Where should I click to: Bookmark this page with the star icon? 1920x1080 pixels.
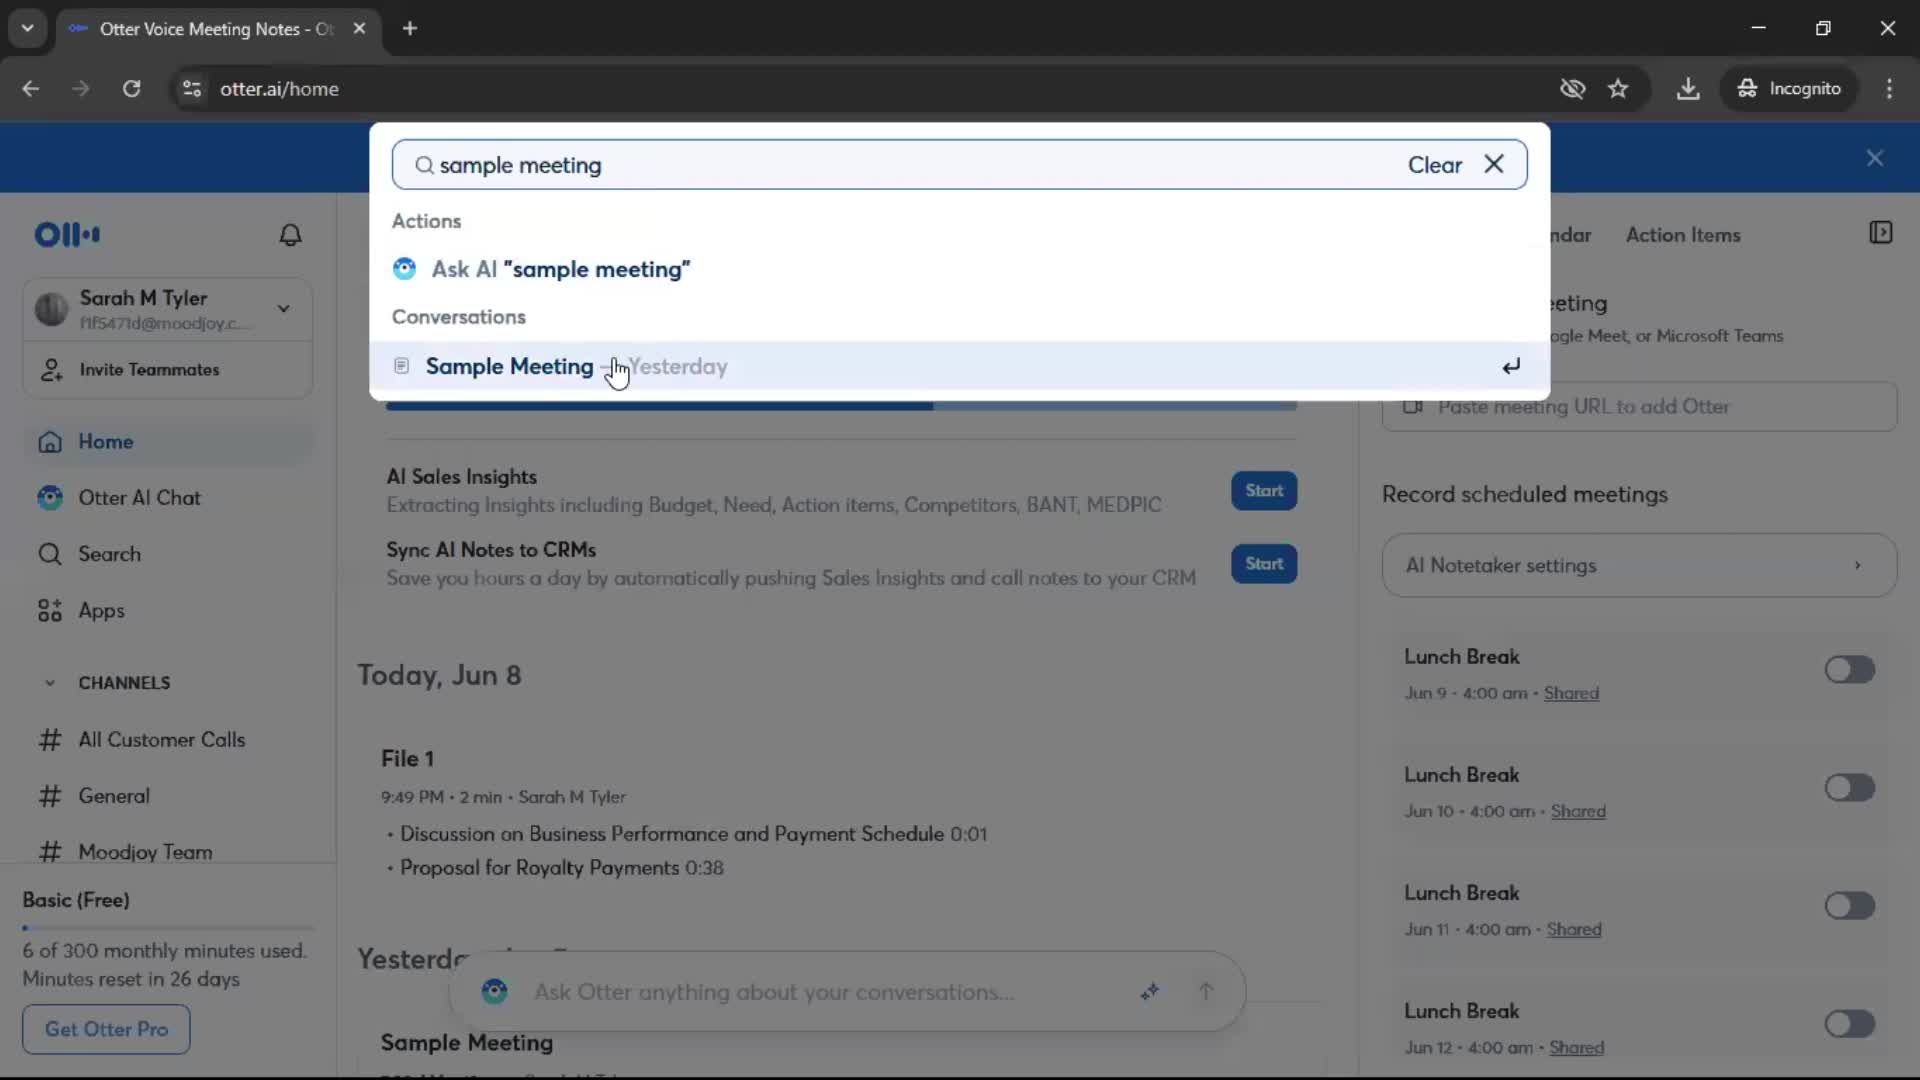click(1618, 89)
